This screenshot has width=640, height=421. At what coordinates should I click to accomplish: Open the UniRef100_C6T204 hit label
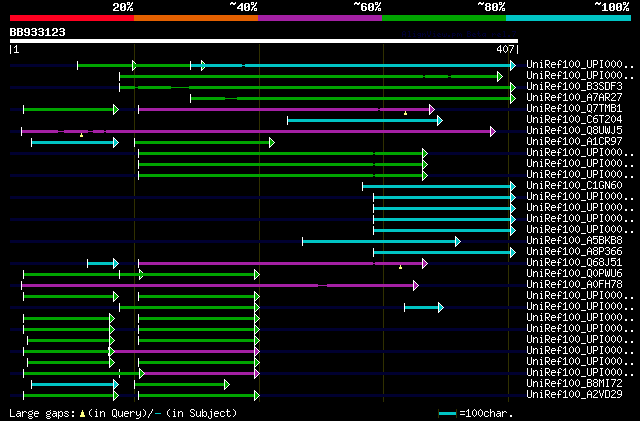[574, 120]
